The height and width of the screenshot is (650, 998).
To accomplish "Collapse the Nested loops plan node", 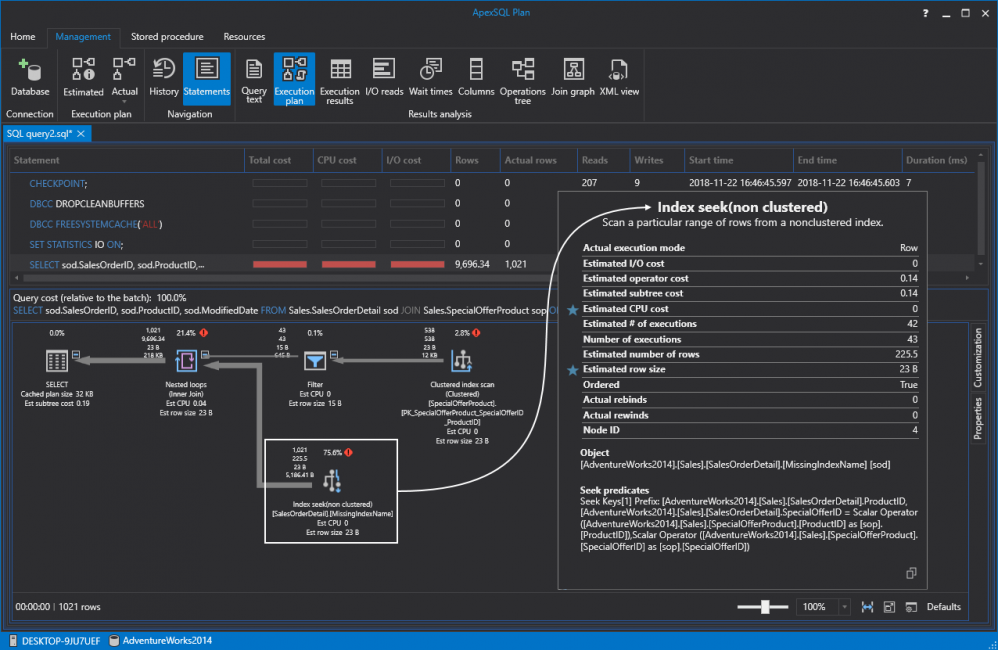I will tap(204, 353).
